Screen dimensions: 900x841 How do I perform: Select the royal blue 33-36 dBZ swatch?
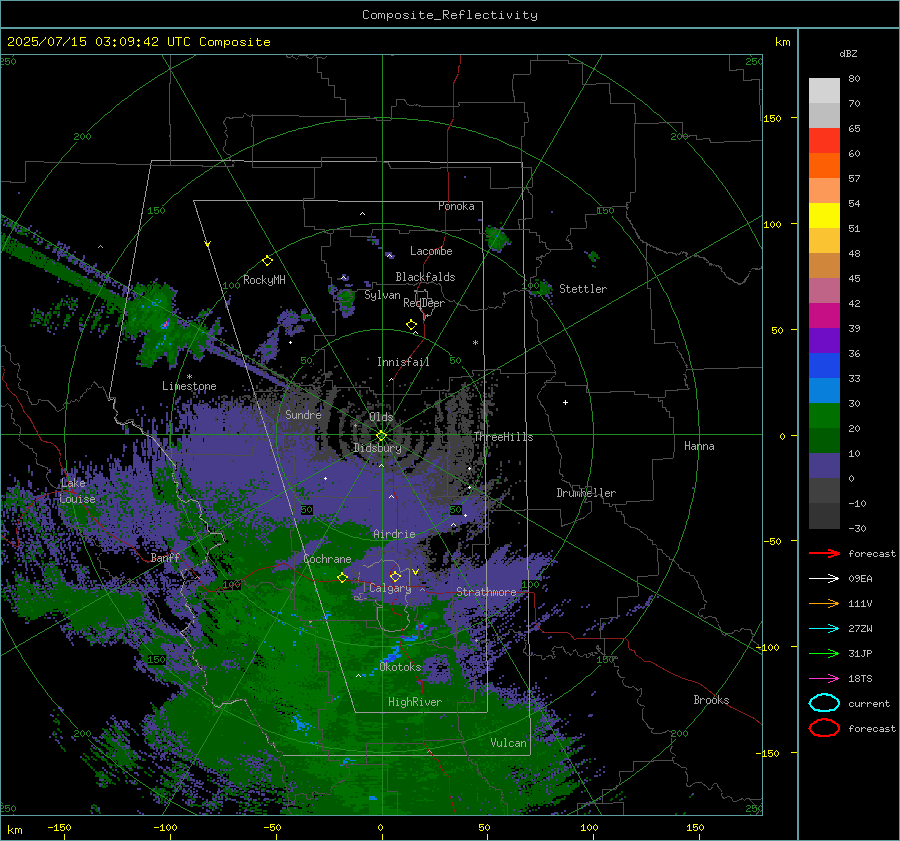824,366
